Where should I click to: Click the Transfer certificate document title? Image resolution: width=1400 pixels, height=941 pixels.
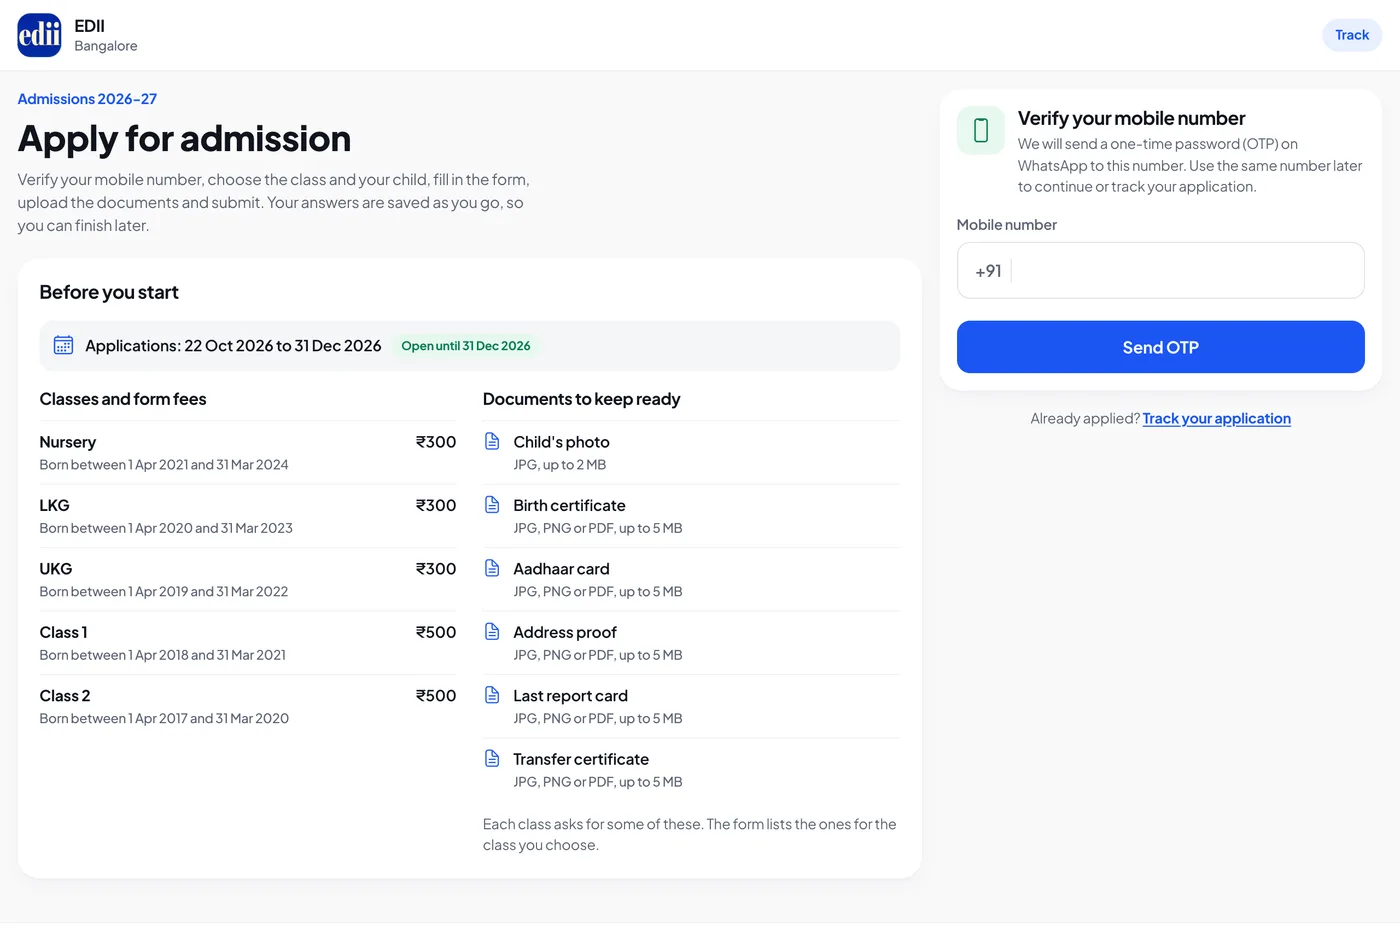click(581, 759)
